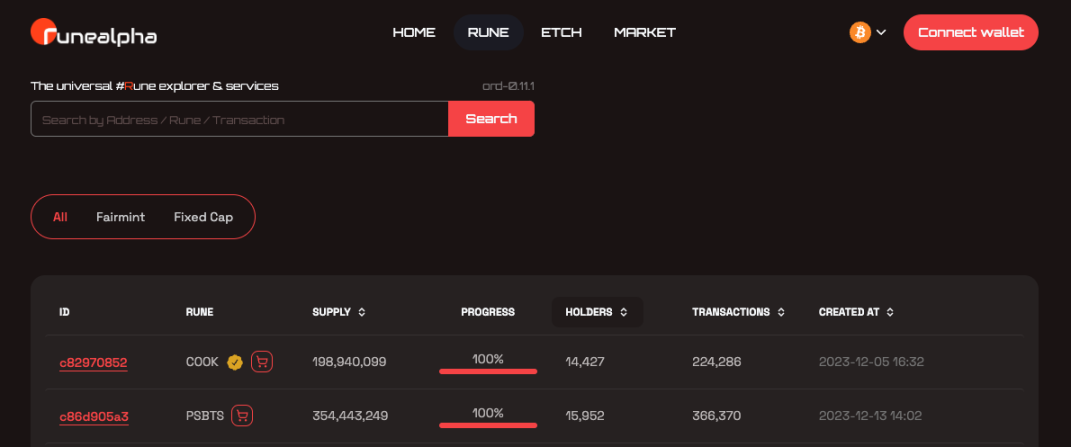This screenshot has width=1071, height=447.
Task: Open the HOME menu item
Action: click(x=414, y=32)
